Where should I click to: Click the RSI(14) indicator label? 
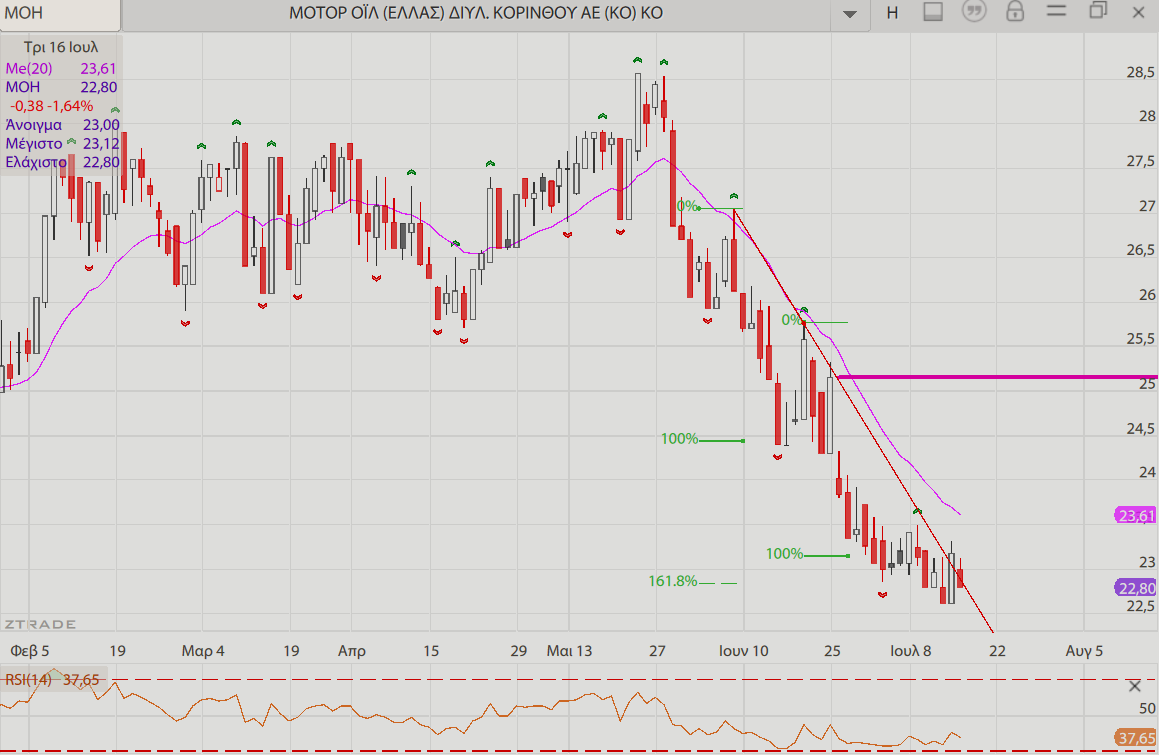(28, 679)
